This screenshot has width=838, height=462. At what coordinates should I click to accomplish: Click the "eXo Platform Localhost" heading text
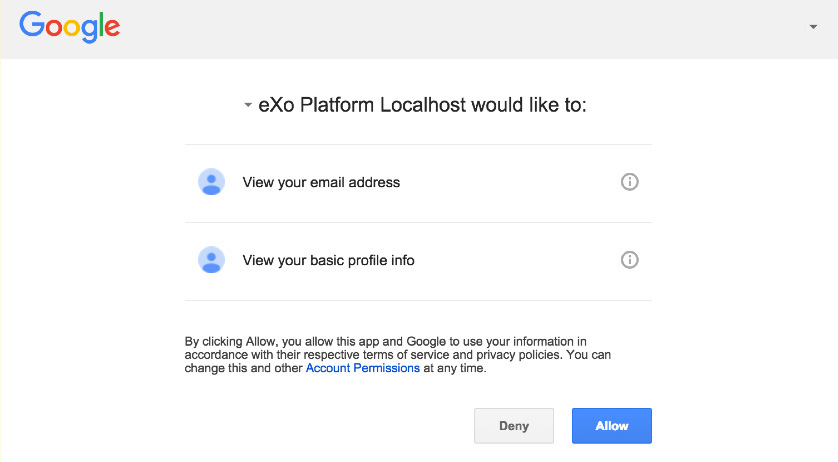[361, 105]
